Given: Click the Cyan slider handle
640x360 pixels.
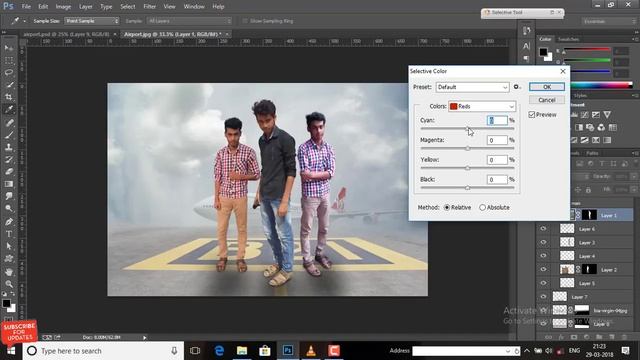Looking at the screenshot, I should click(468, 129).
